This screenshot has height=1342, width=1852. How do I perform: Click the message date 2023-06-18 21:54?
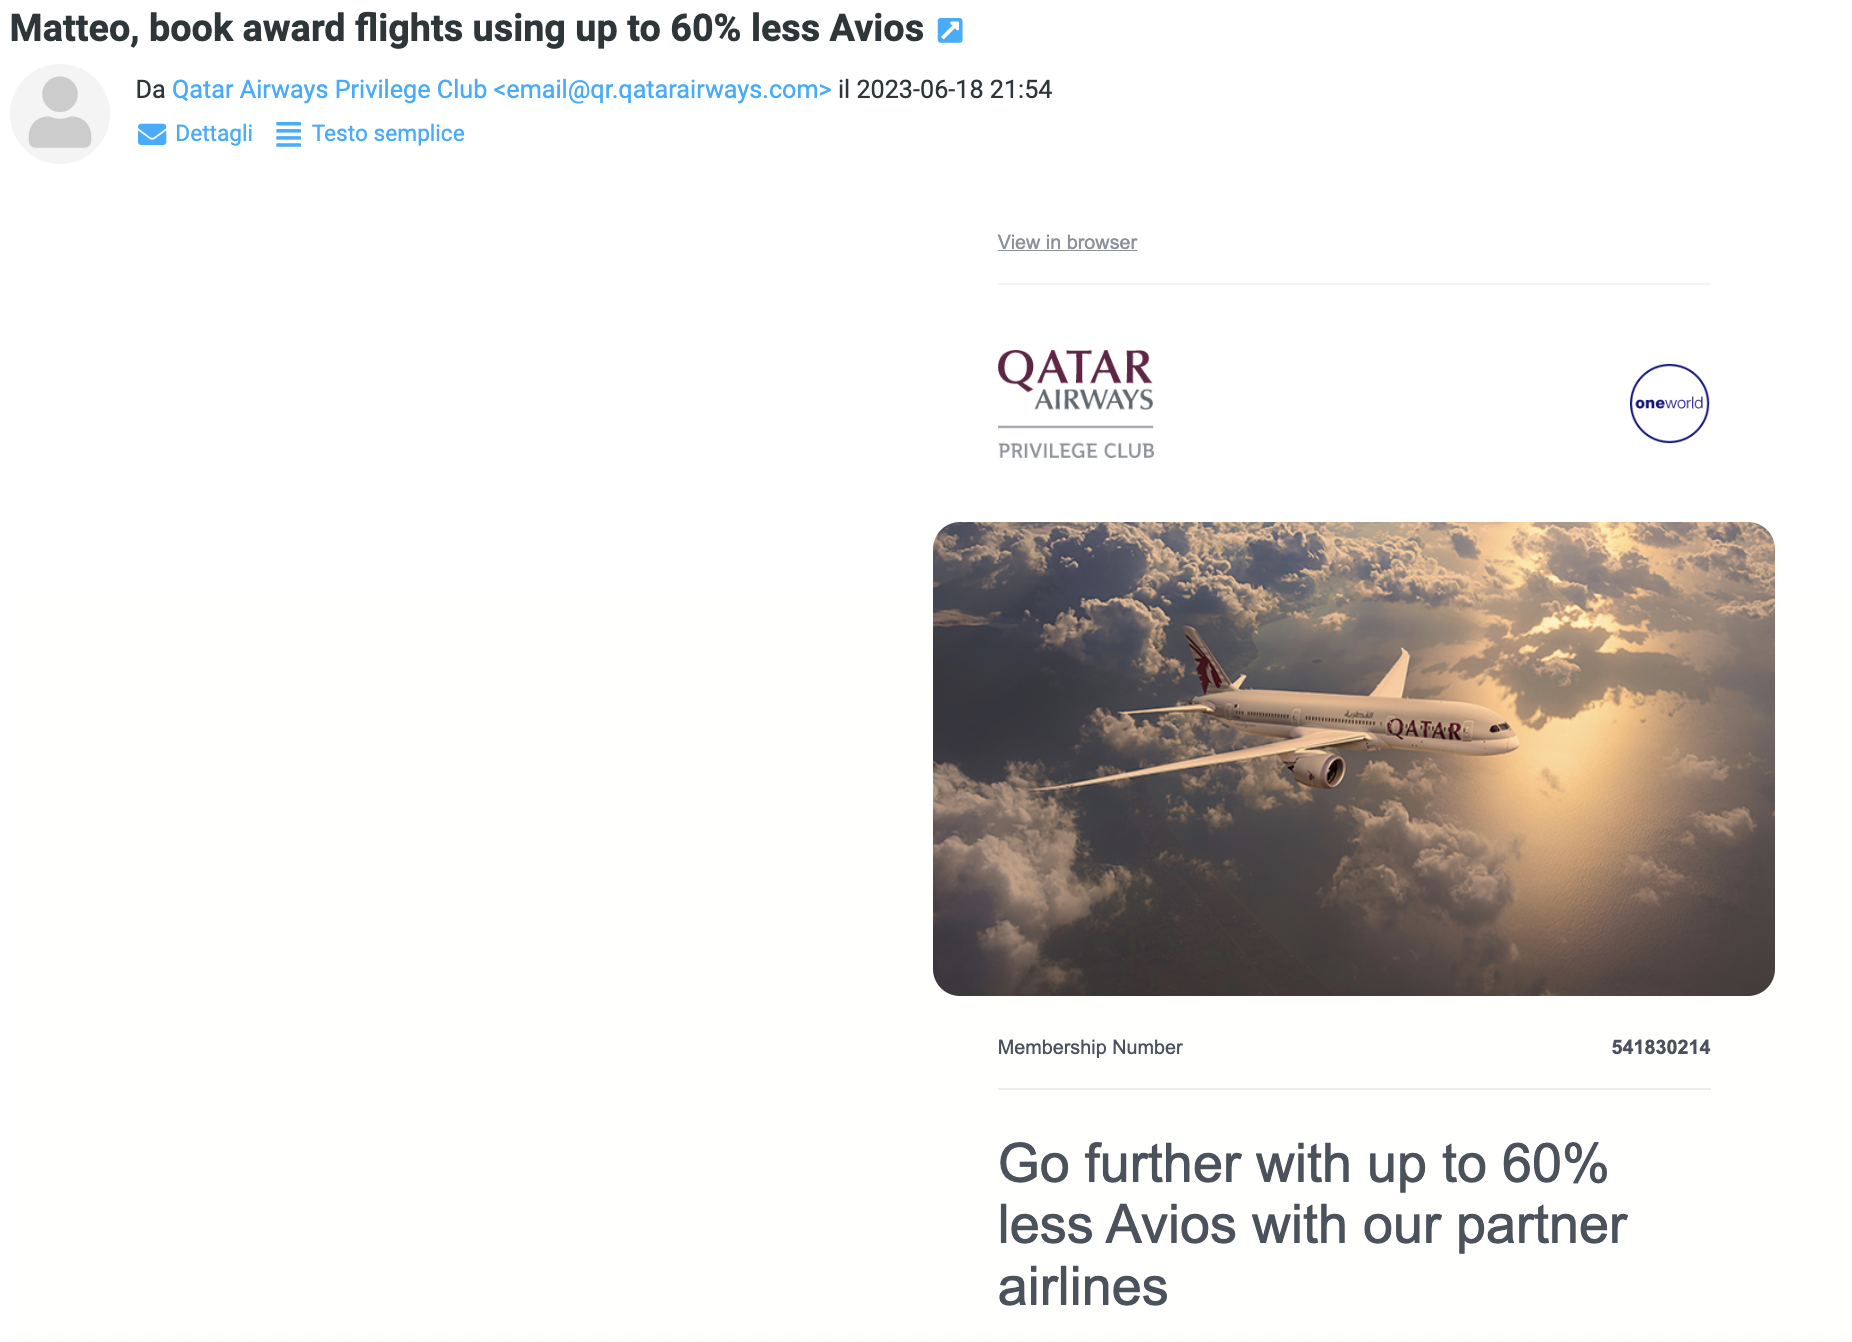tap(954, 89)
